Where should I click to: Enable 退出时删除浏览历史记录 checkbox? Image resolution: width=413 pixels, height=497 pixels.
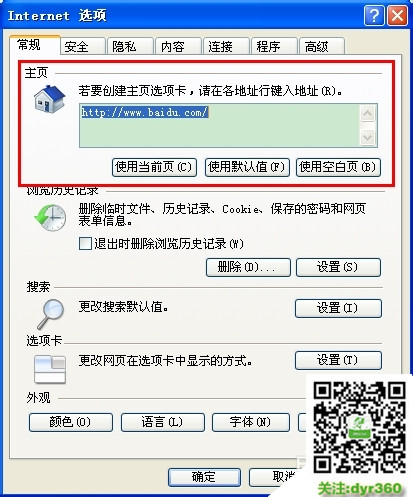tap(85, 243)
